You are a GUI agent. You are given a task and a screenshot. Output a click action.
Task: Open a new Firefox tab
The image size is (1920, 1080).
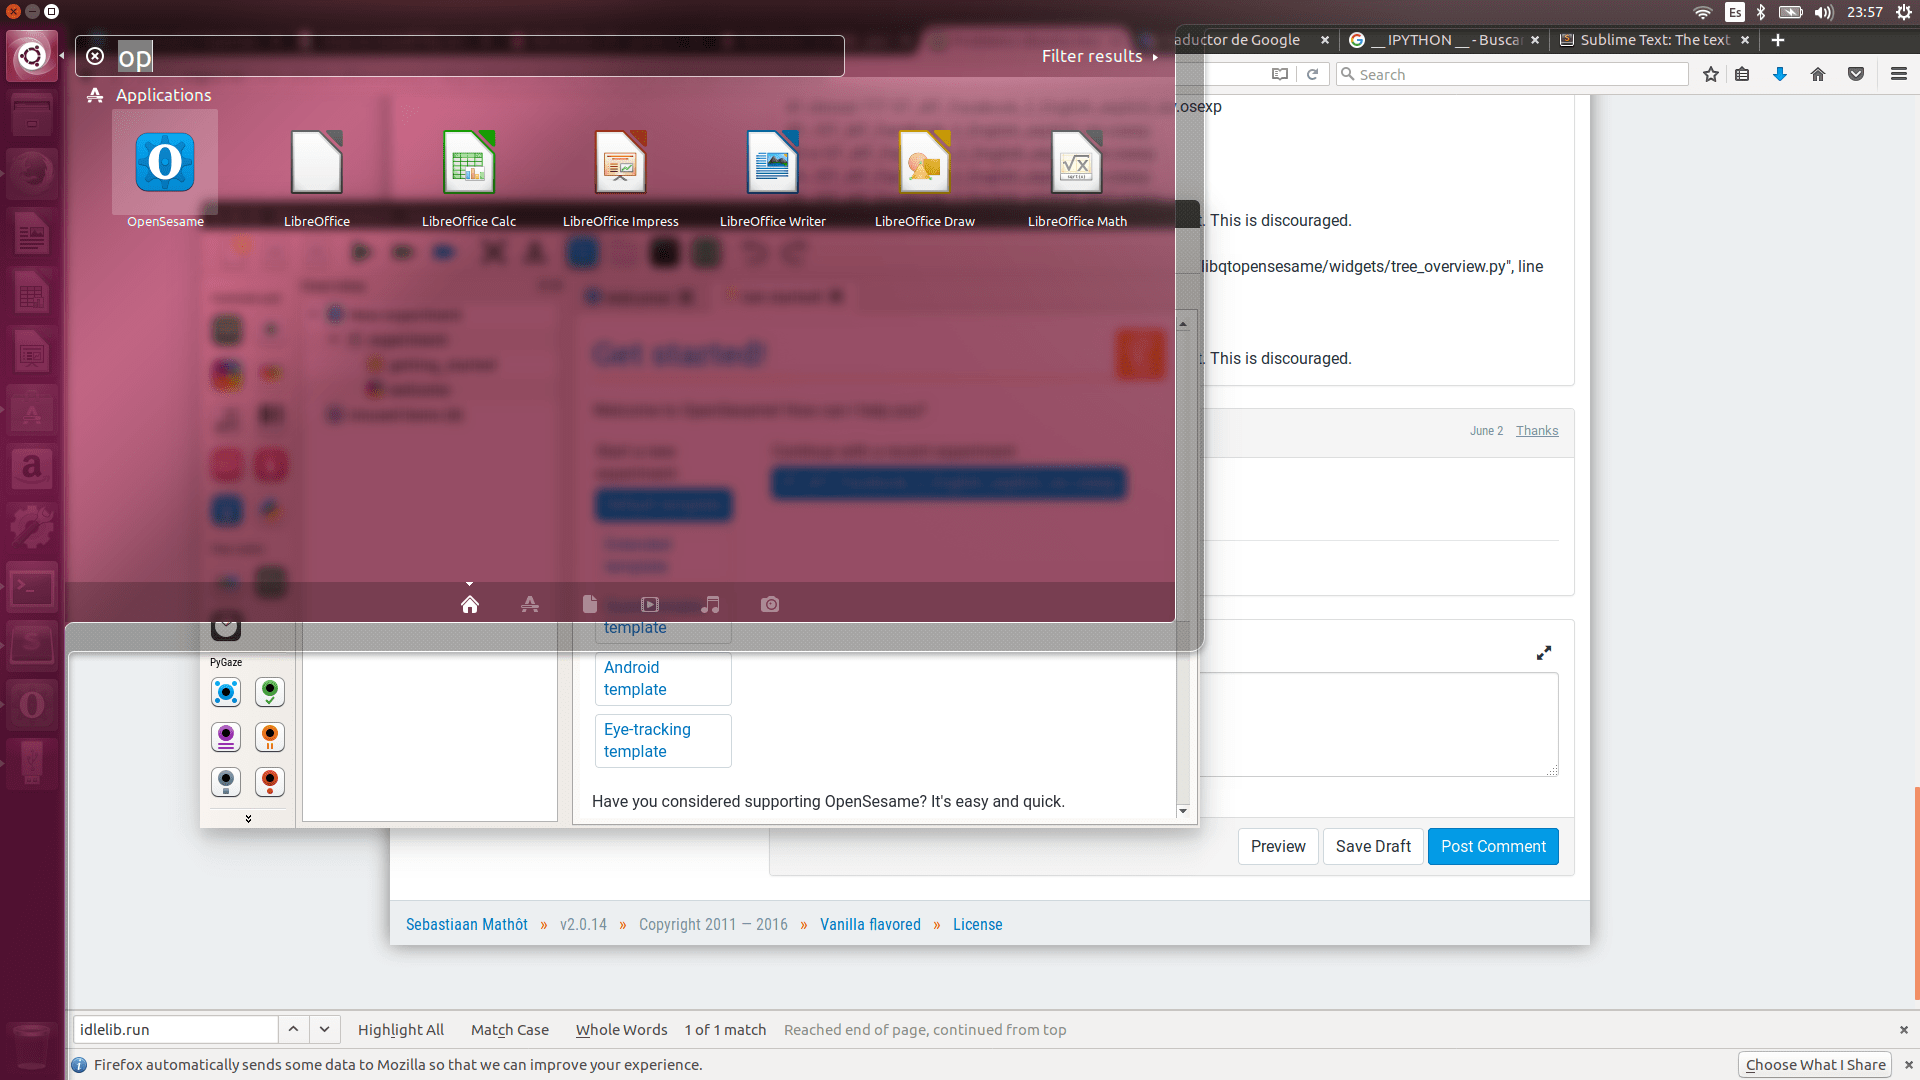tap(1777, 40)
